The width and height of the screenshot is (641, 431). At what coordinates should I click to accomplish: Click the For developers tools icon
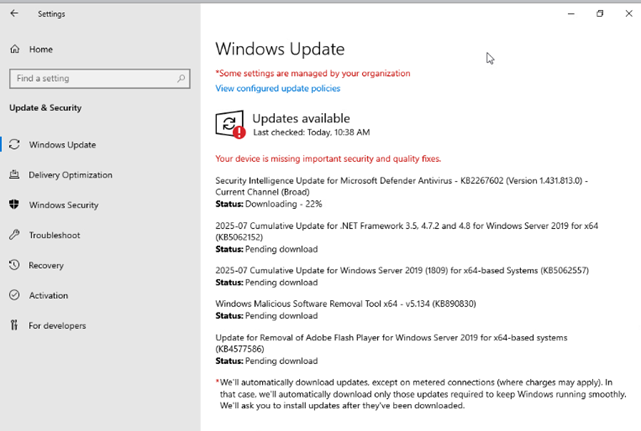tap(14, 325)
